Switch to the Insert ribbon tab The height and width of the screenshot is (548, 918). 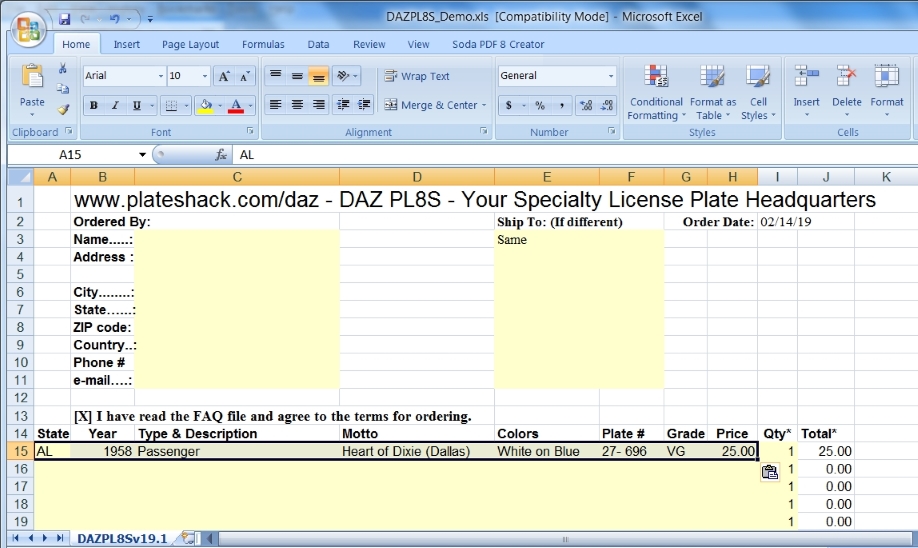(x=126, y=44)
